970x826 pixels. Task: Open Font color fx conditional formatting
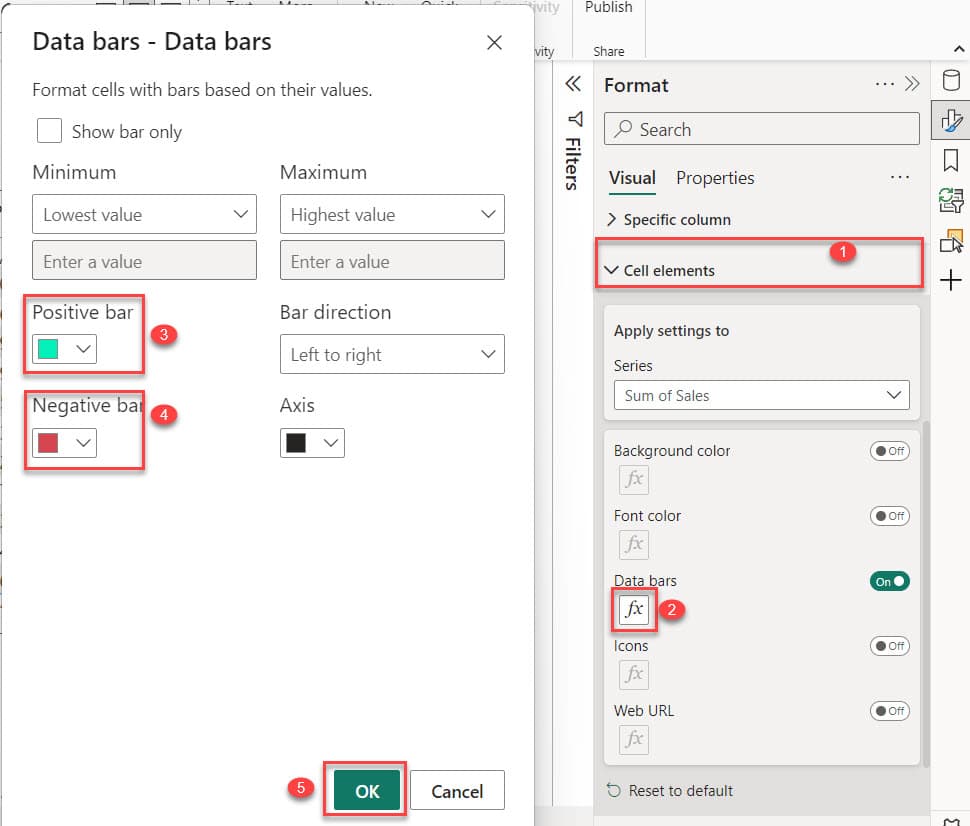633,544
